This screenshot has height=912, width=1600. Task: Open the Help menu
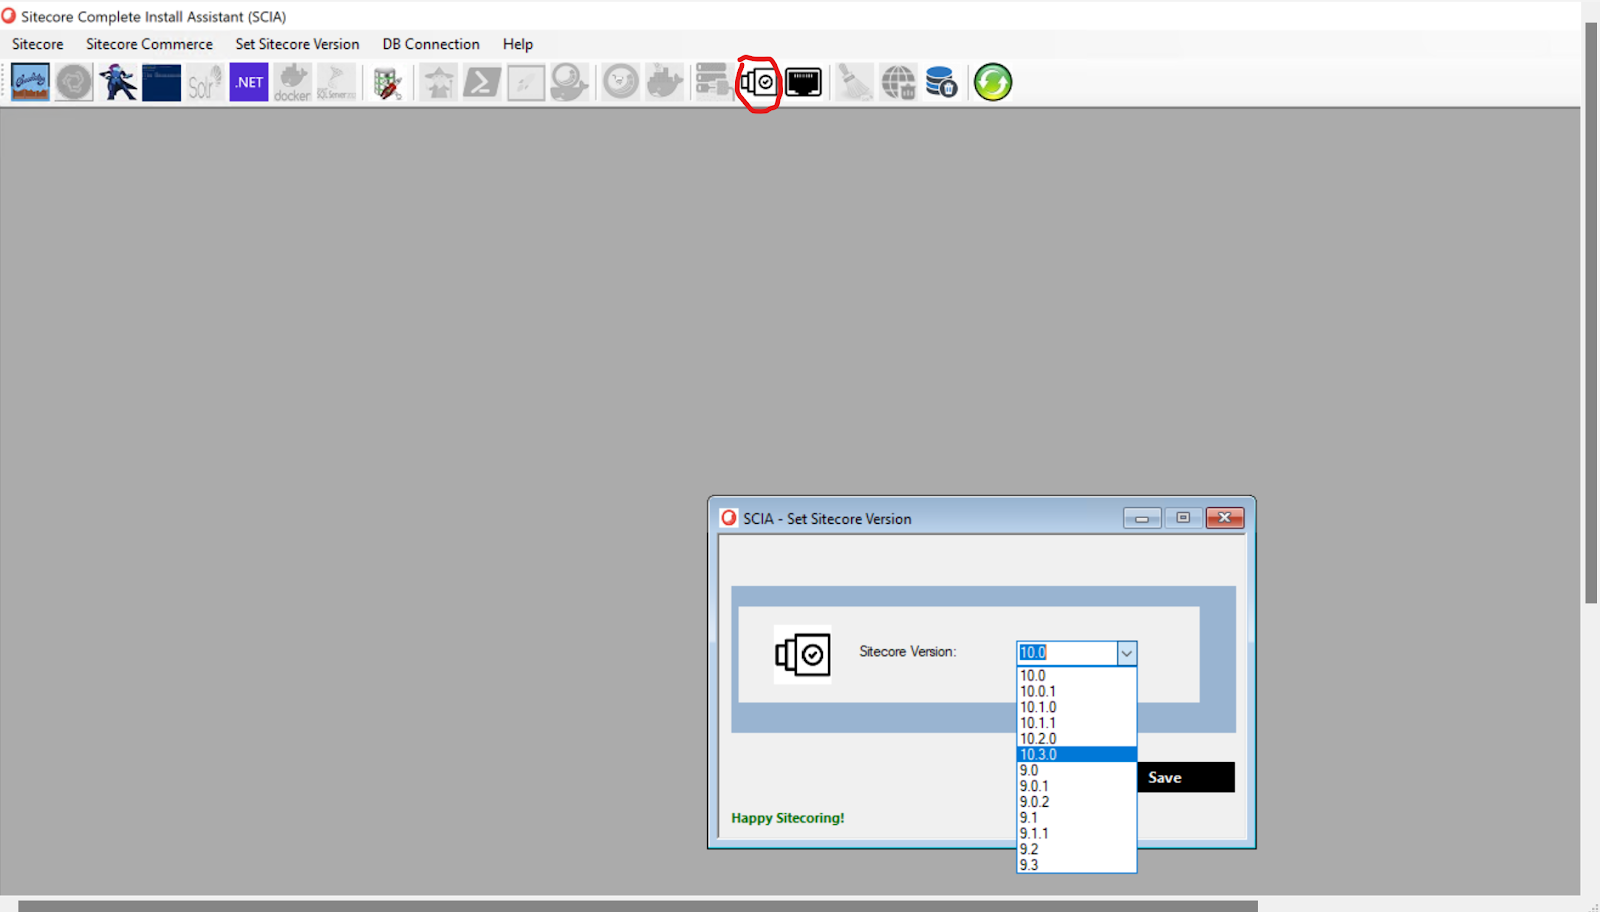tap(518, 44)
